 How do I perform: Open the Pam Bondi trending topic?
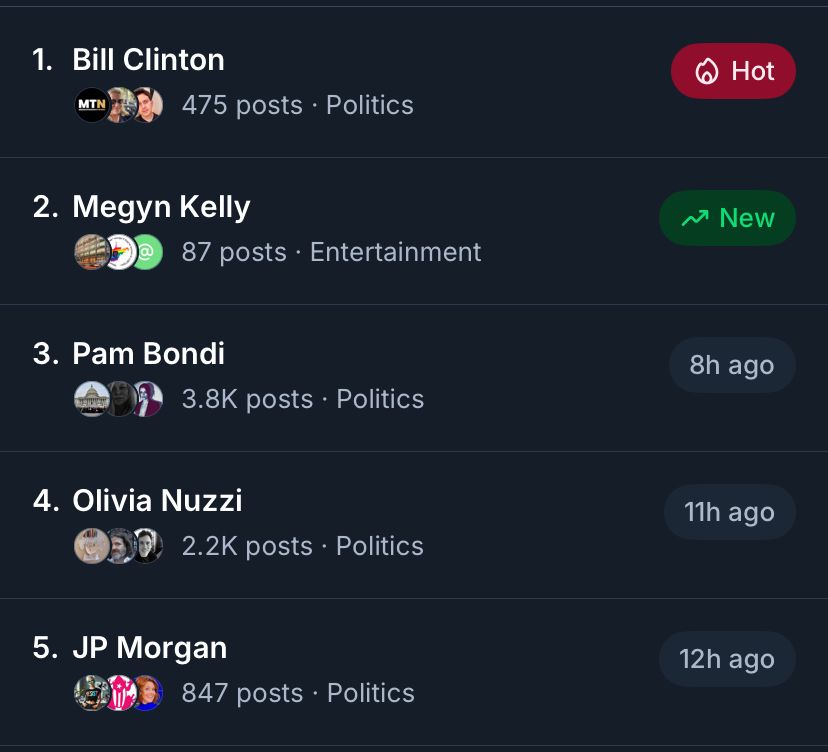coord(148,354)
